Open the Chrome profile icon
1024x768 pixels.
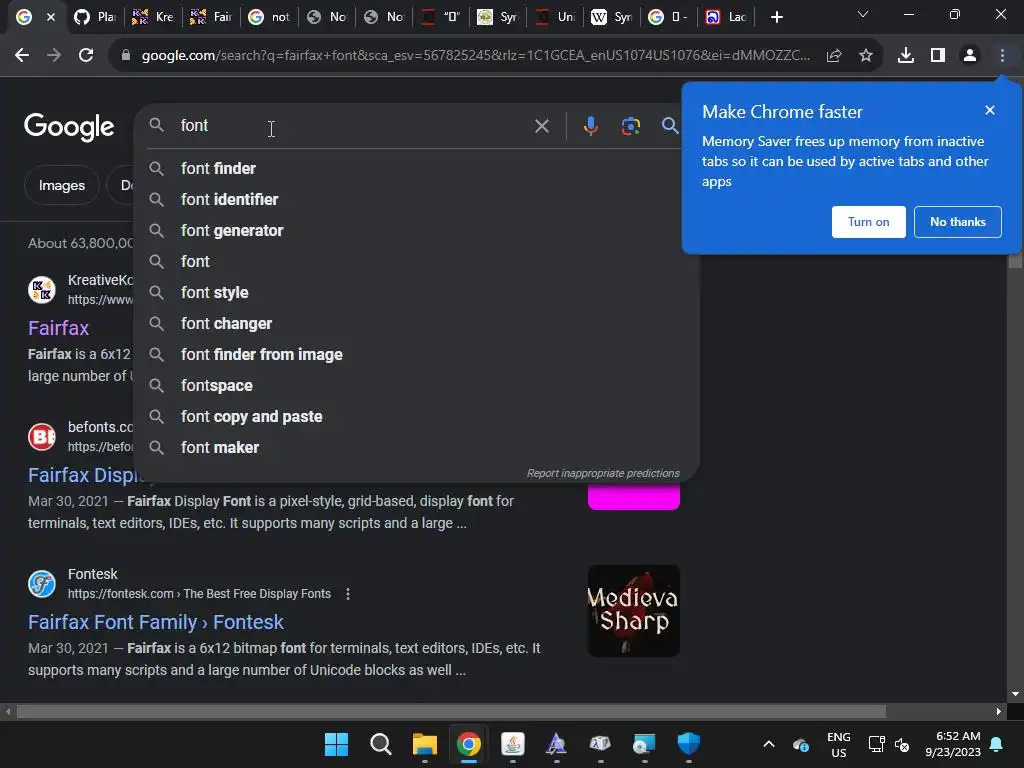[970, 56]
